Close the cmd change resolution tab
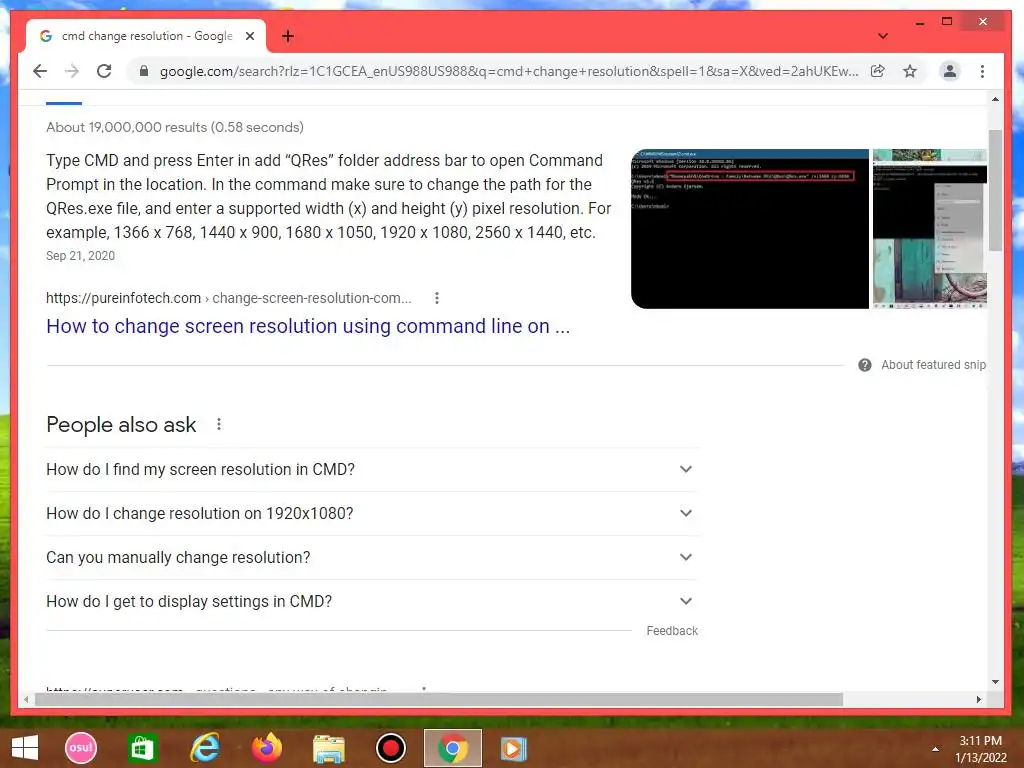The height and width of the screenshot is (768, 1024). point(249,36)
